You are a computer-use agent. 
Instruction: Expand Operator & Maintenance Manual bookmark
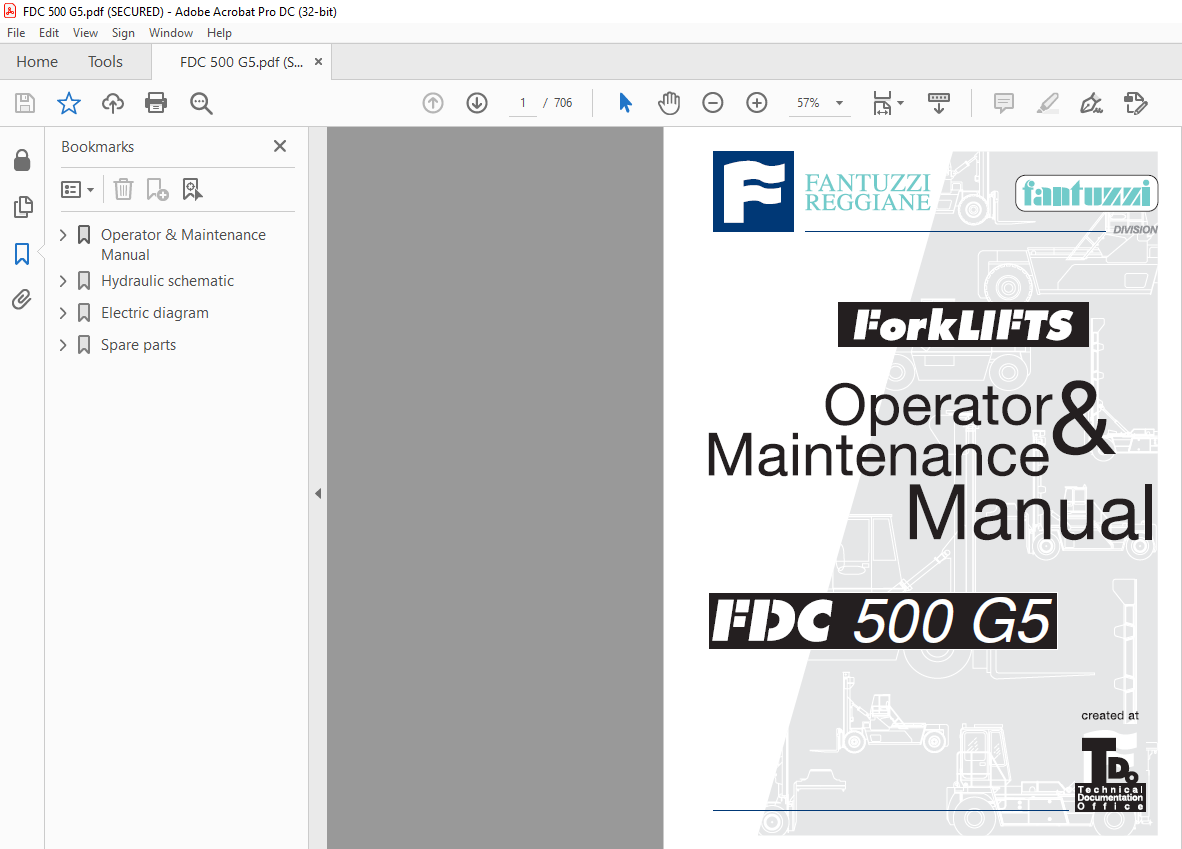coord(63,235)
